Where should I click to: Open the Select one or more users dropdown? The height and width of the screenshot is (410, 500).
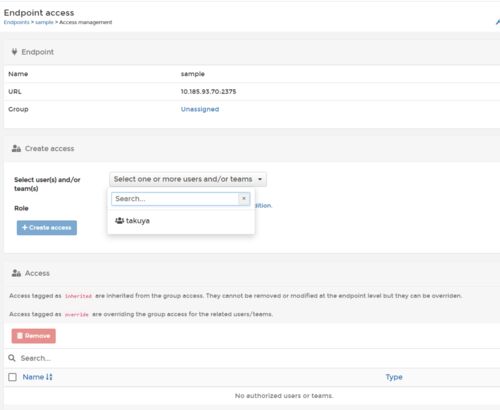point(188,179)
